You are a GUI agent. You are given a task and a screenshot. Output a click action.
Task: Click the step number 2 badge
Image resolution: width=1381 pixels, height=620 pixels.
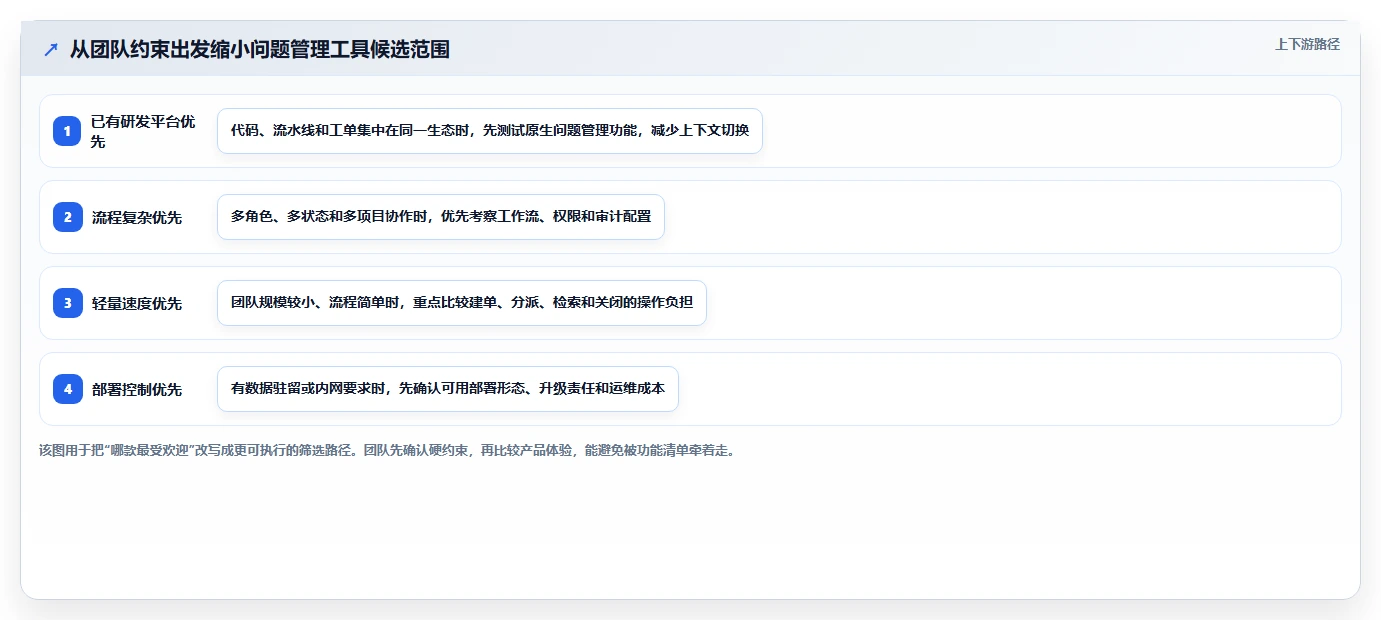tap(68, 217)
